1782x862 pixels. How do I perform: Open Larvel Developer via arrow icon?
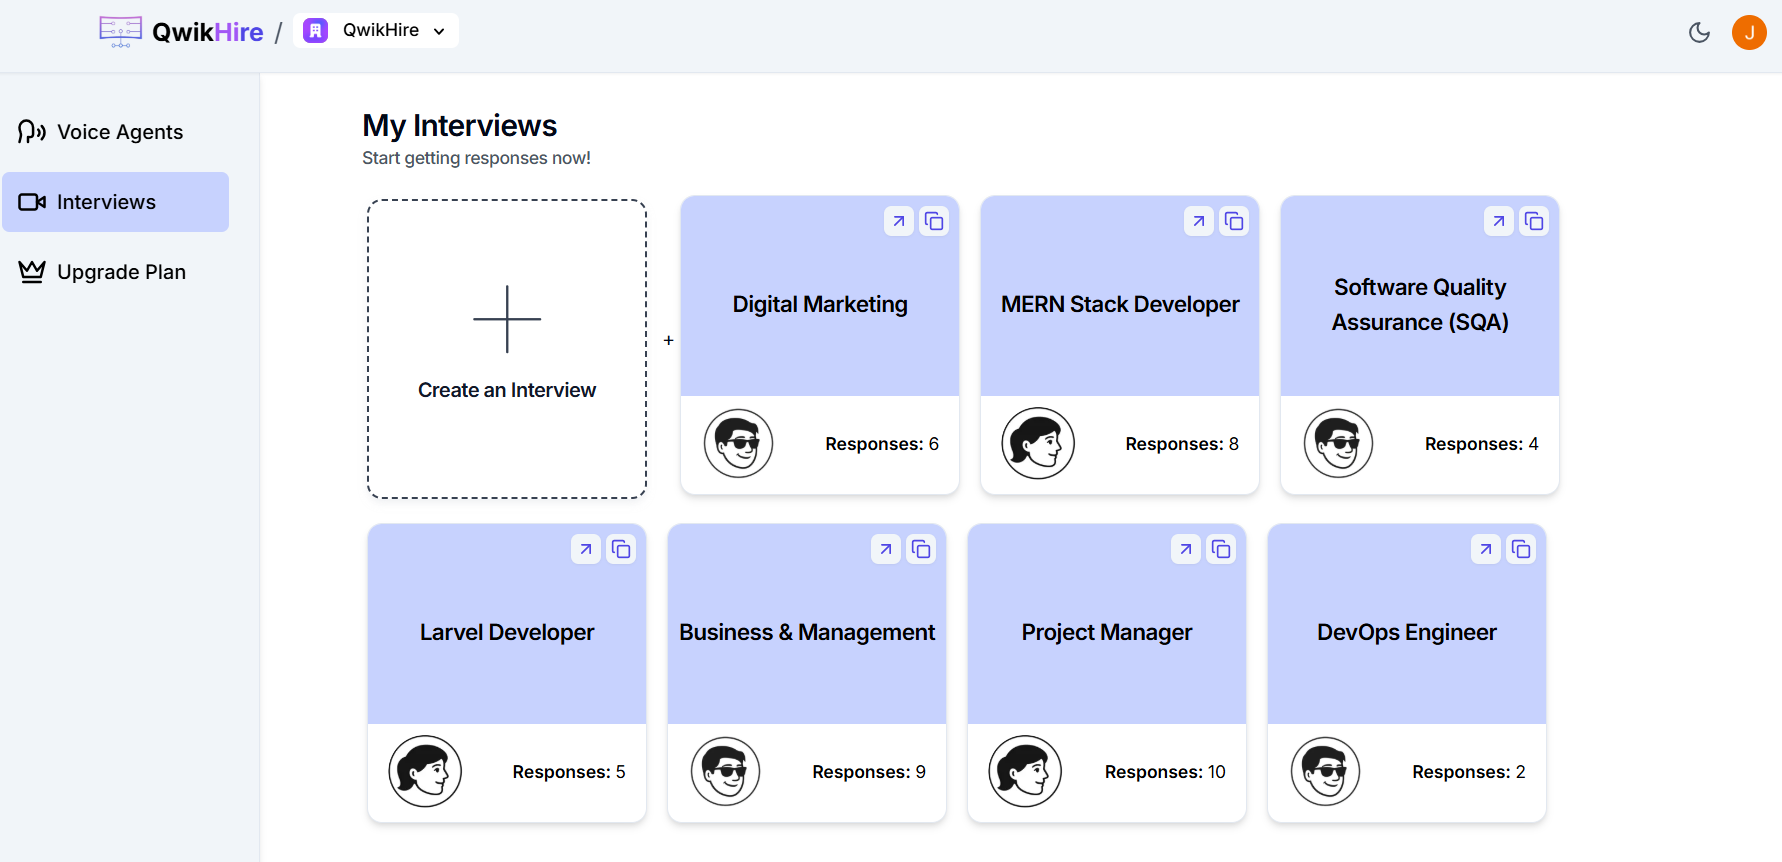tap(586, 549)
